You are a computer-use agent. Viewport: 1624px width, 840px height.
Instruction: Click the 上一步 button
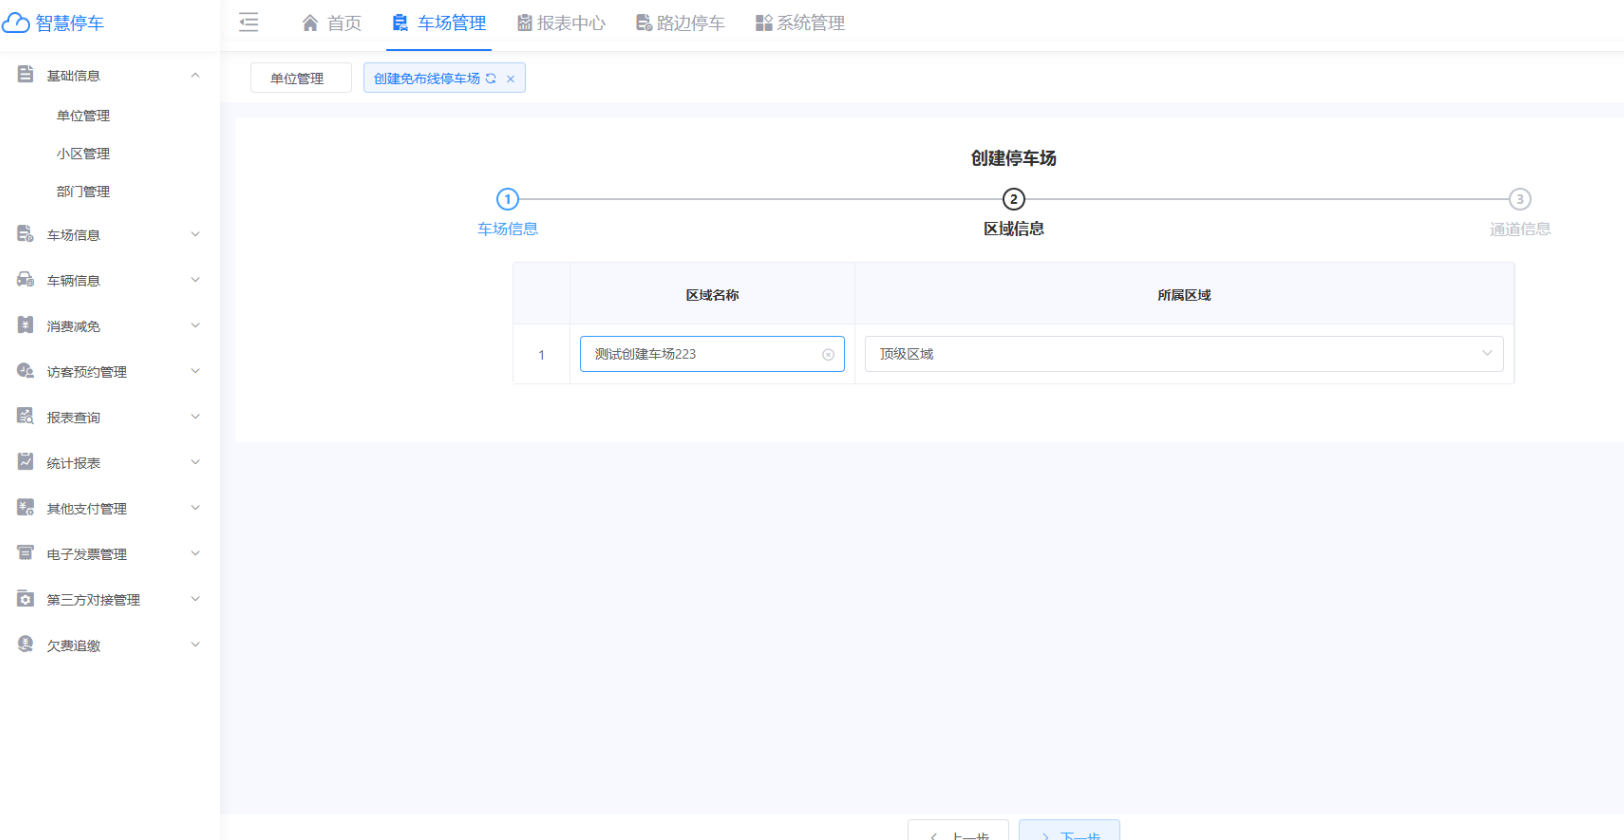[958, 831]
